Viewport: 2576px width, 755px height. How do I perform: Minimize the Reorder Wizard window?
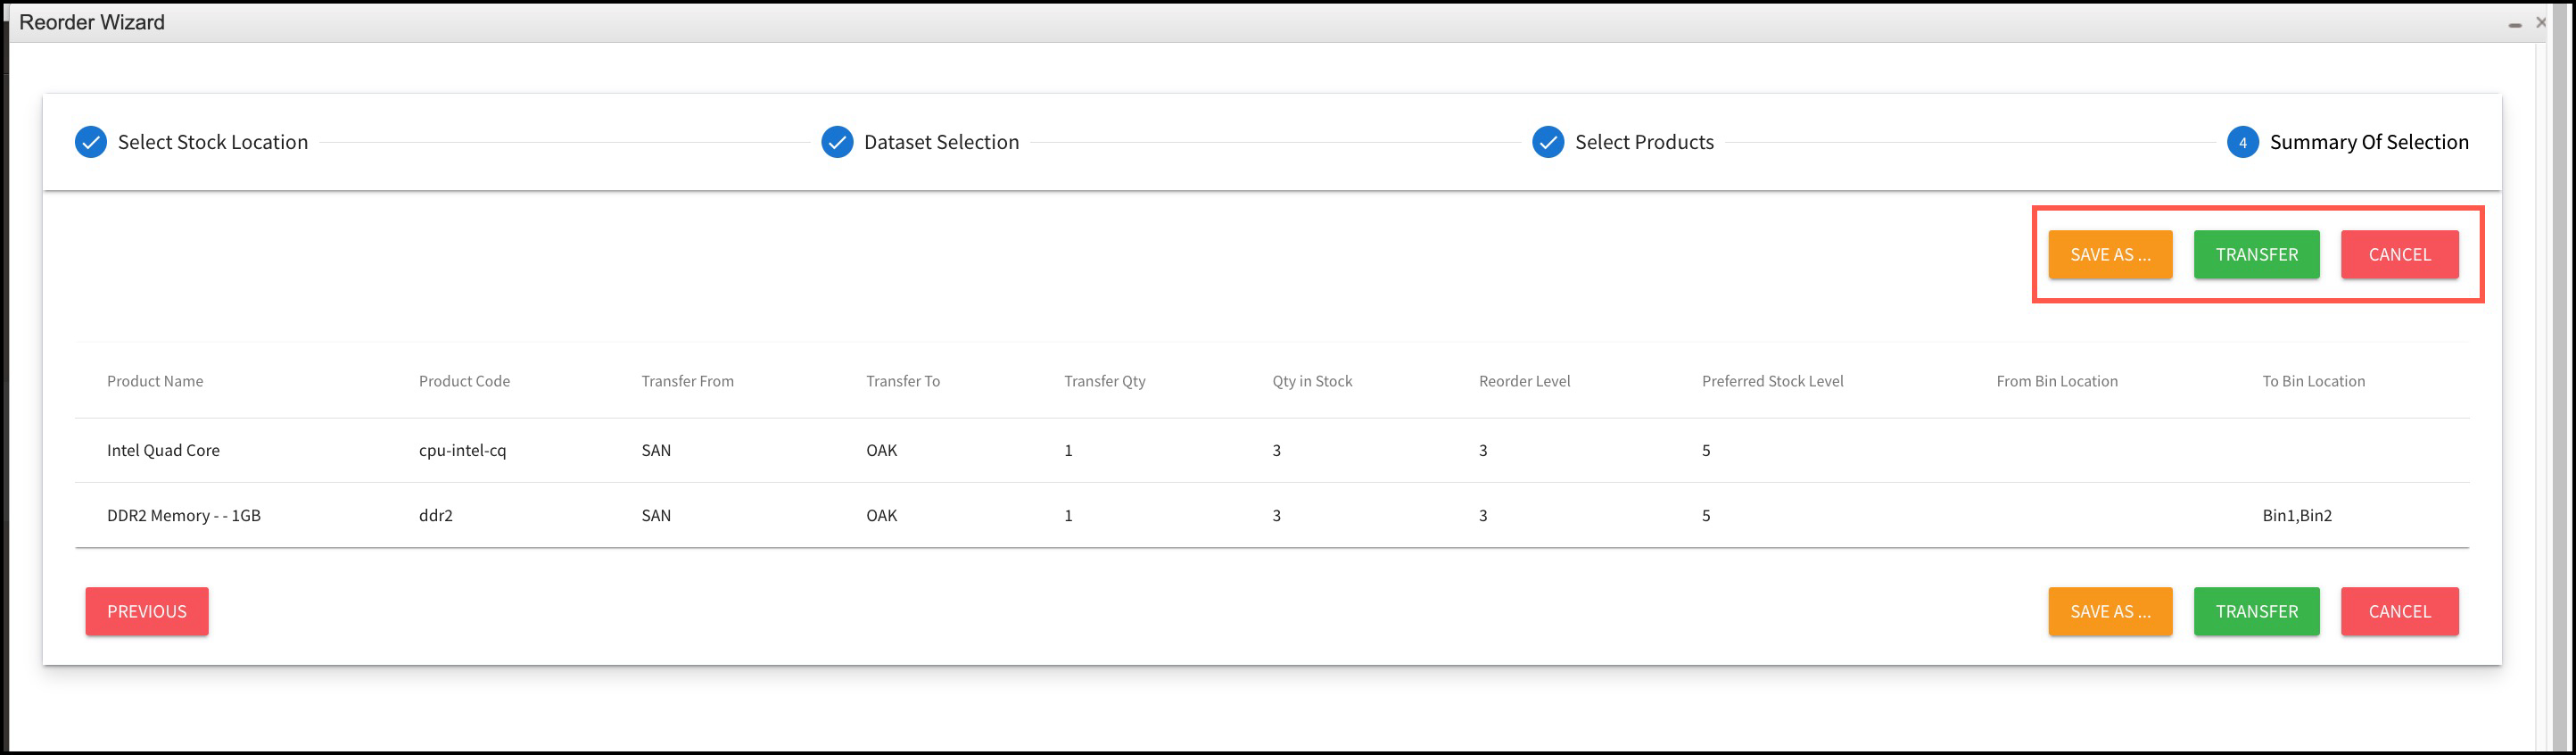[2514, 23]
